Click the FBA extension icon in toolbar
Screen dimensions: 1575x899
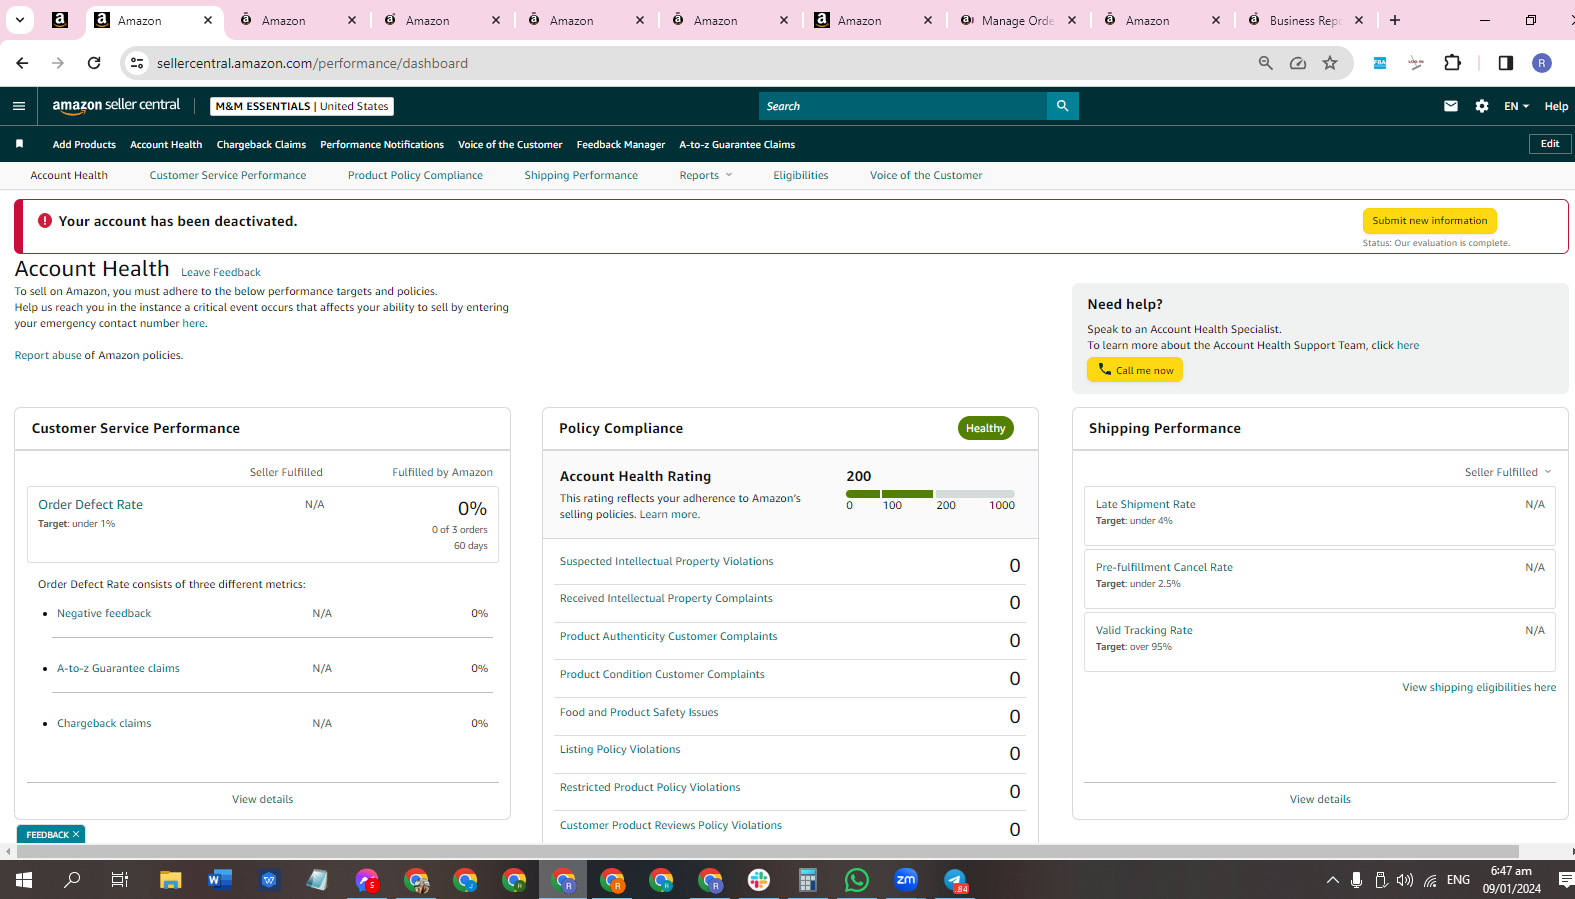1380,63
